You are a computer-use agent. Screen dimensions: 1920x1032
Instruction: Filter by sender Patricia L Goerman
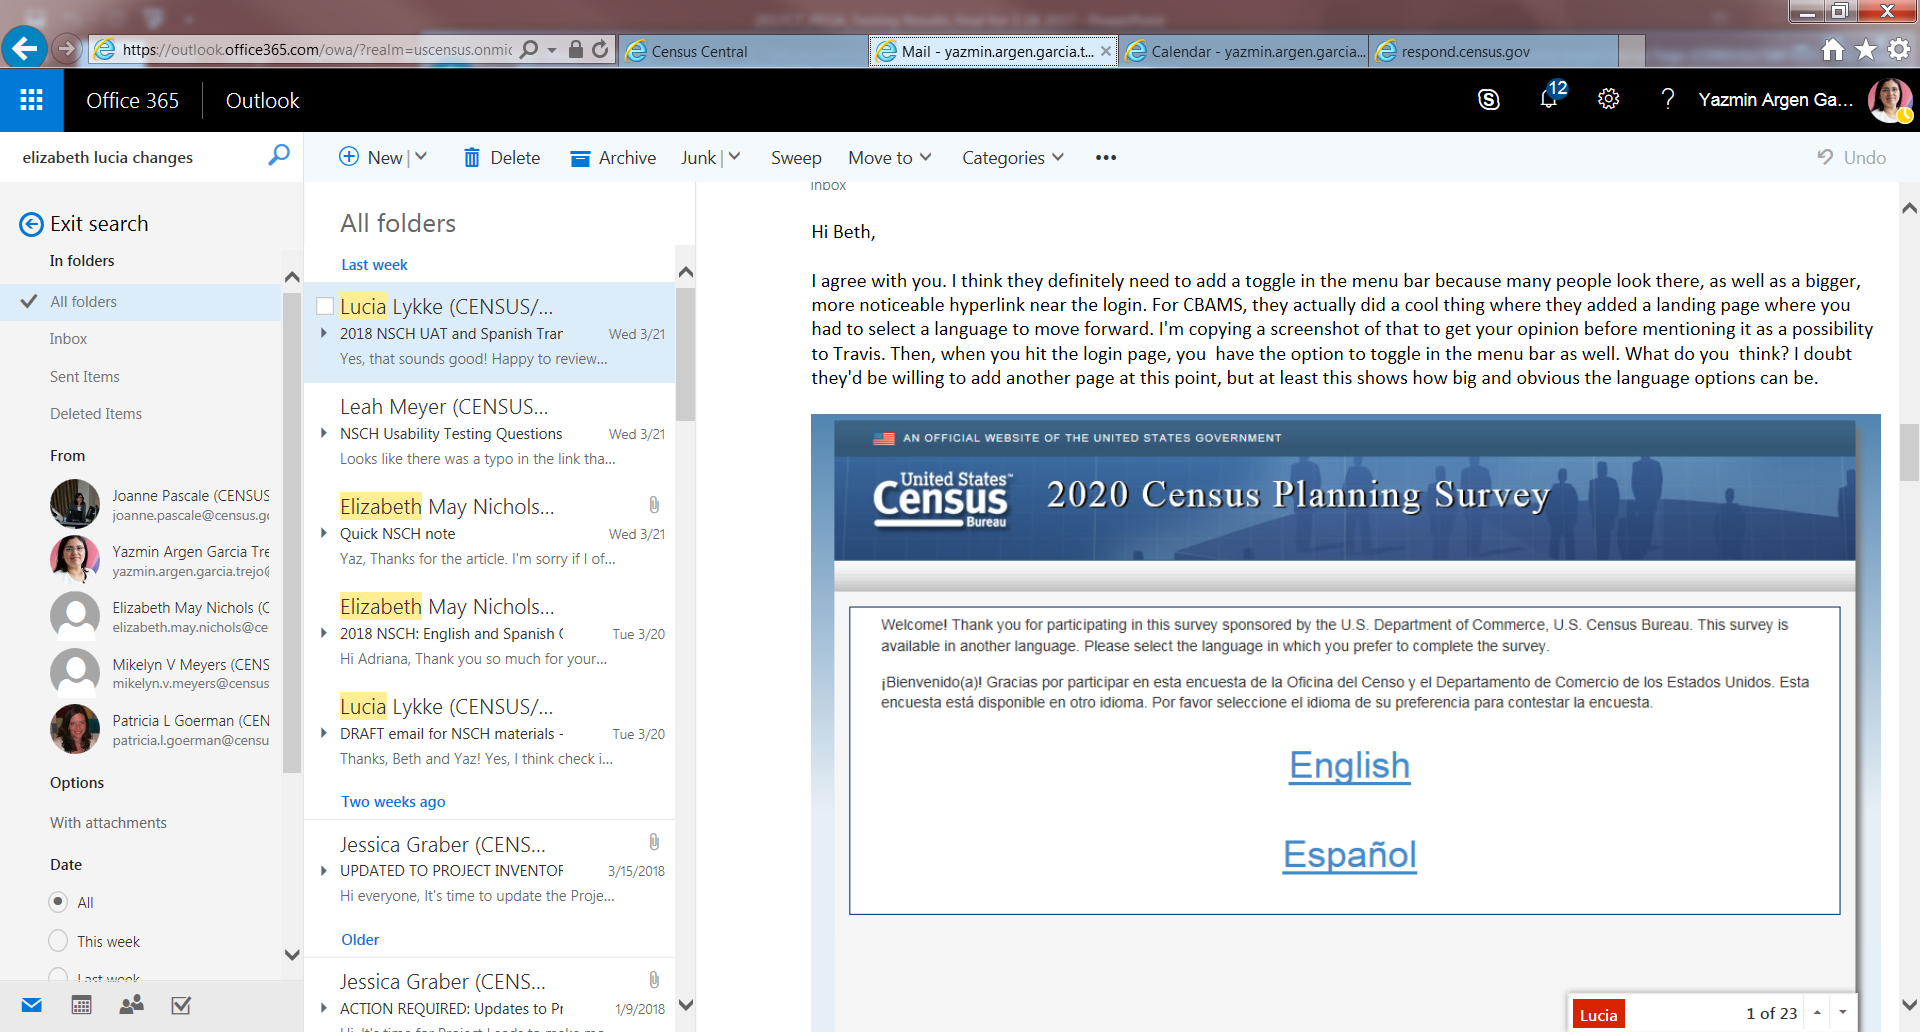click(x=160, y=729)
